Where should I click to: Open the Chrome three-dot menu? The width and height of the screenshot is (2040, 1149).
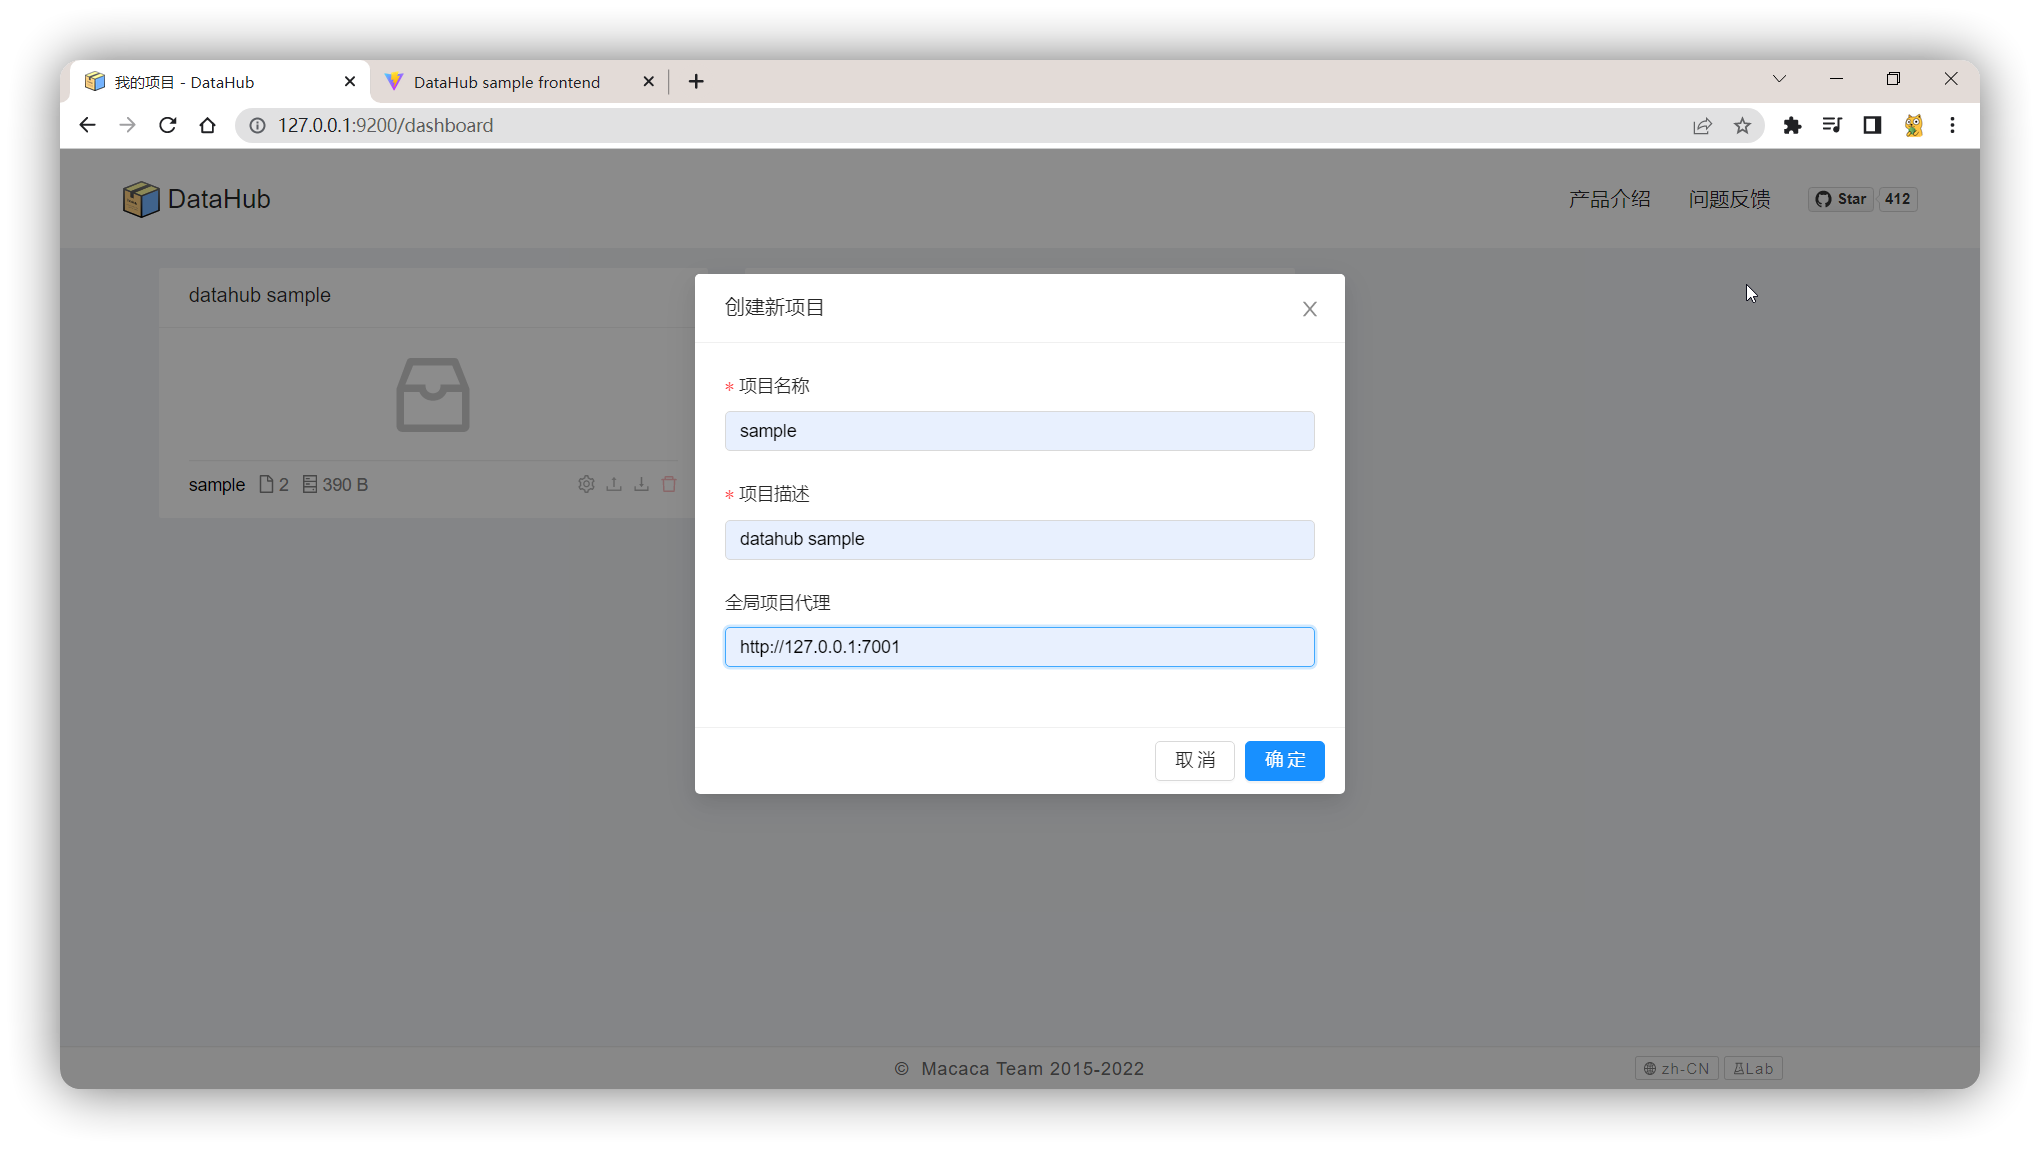pyautogui.click(x=1952, y=125)
